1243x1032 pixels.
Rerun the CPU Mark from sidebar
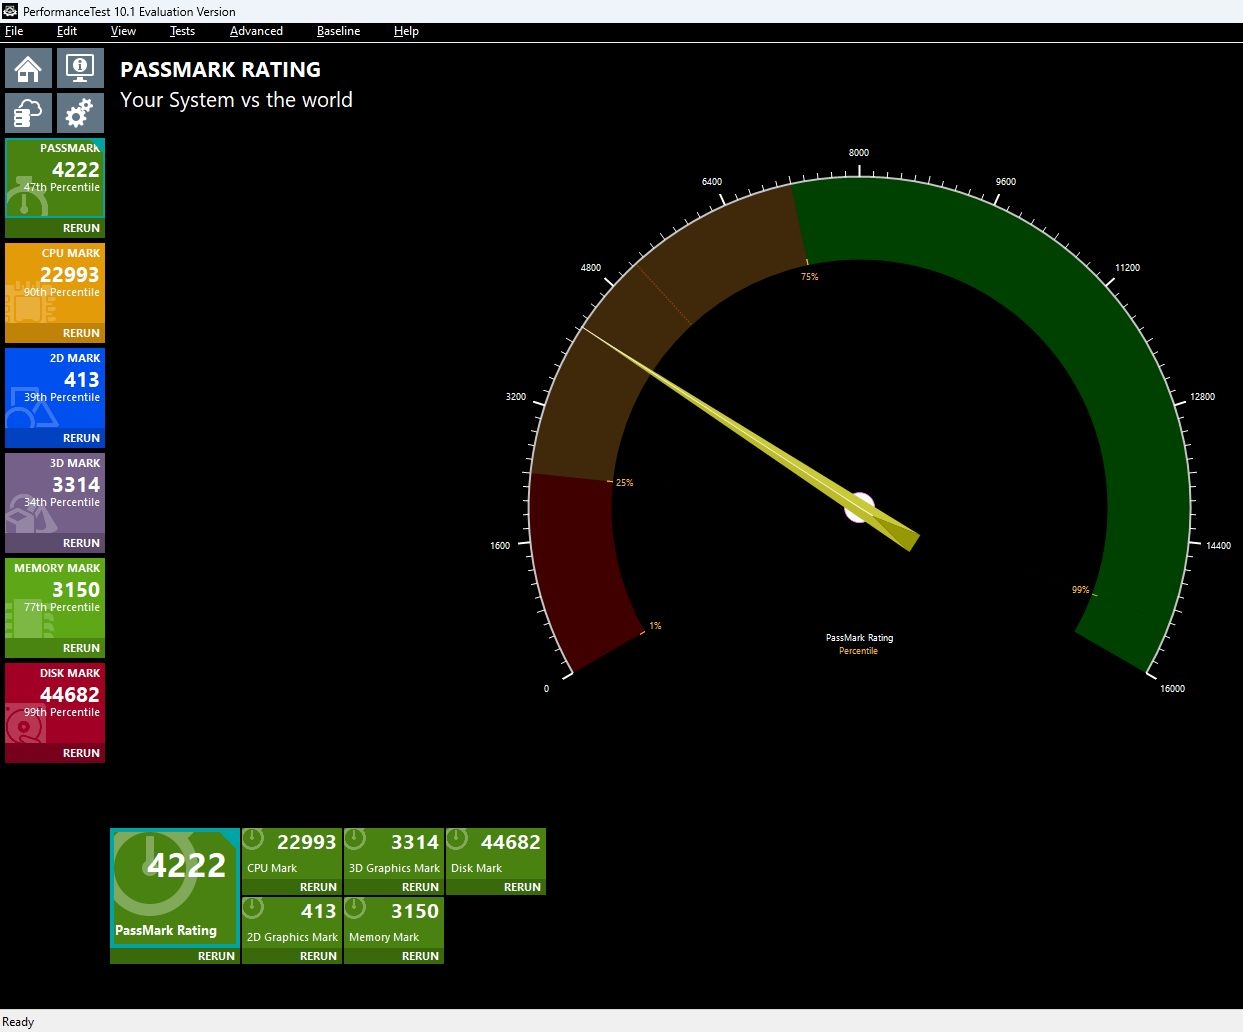pos(81,333)
